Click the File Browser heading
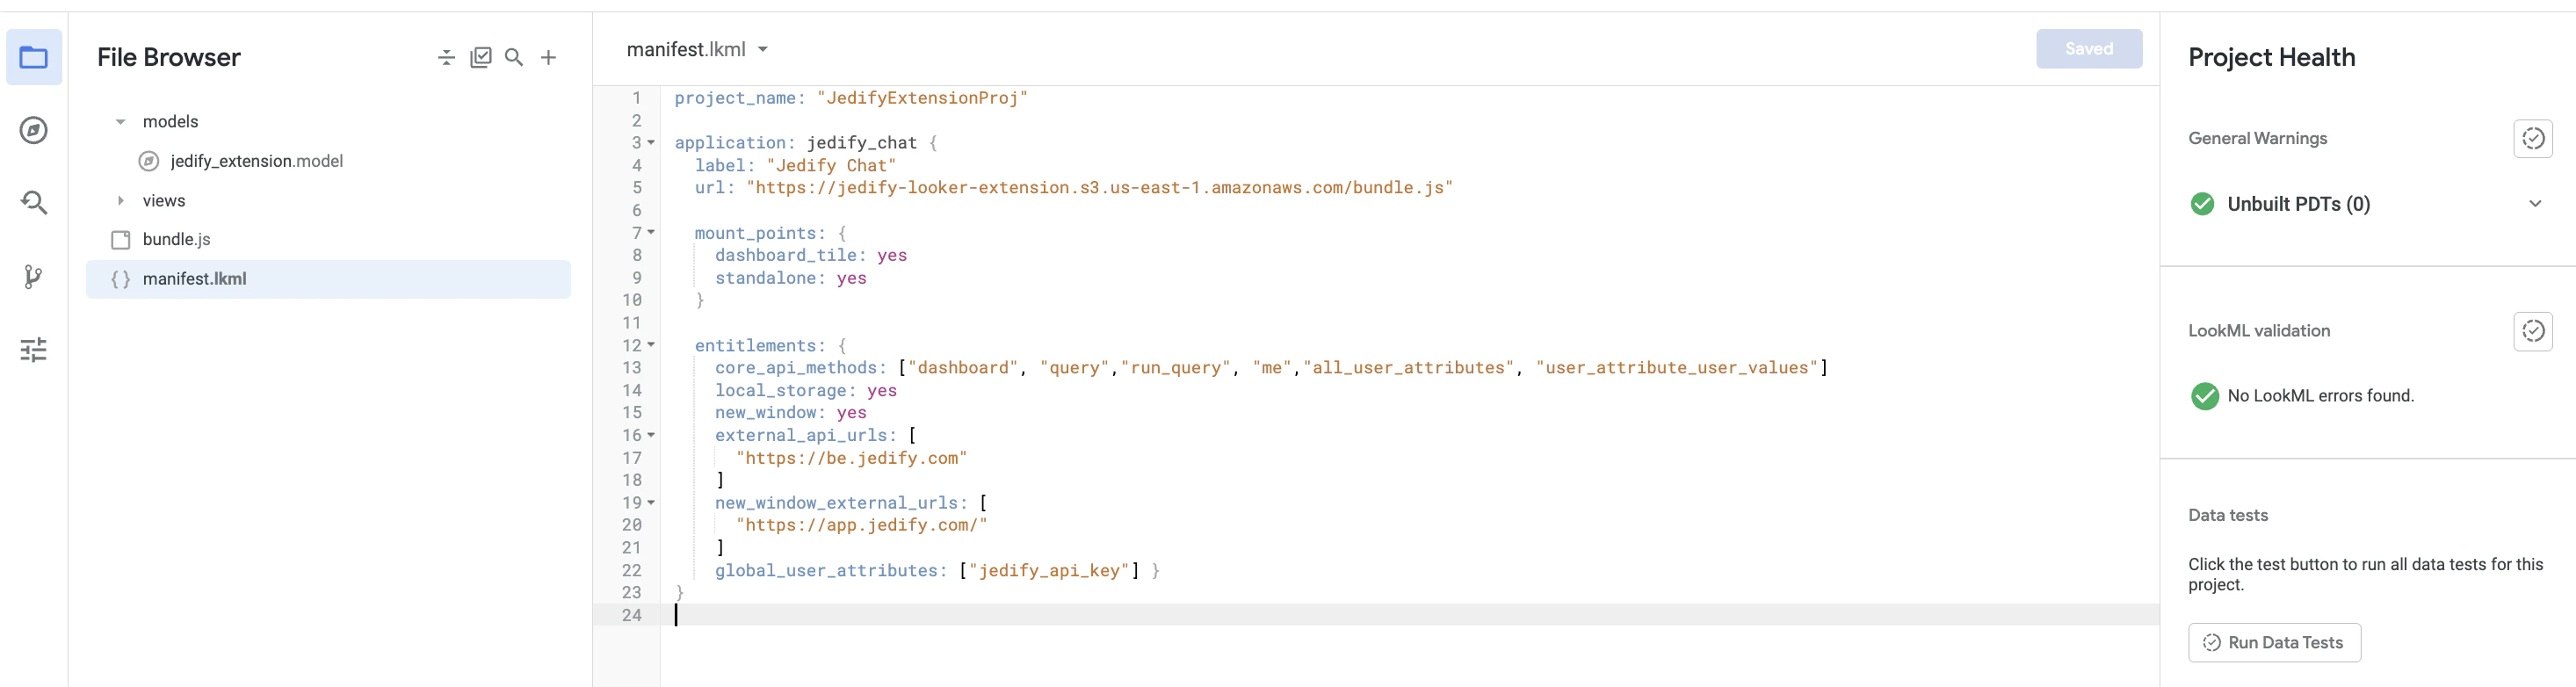 [x=169, y=58]
